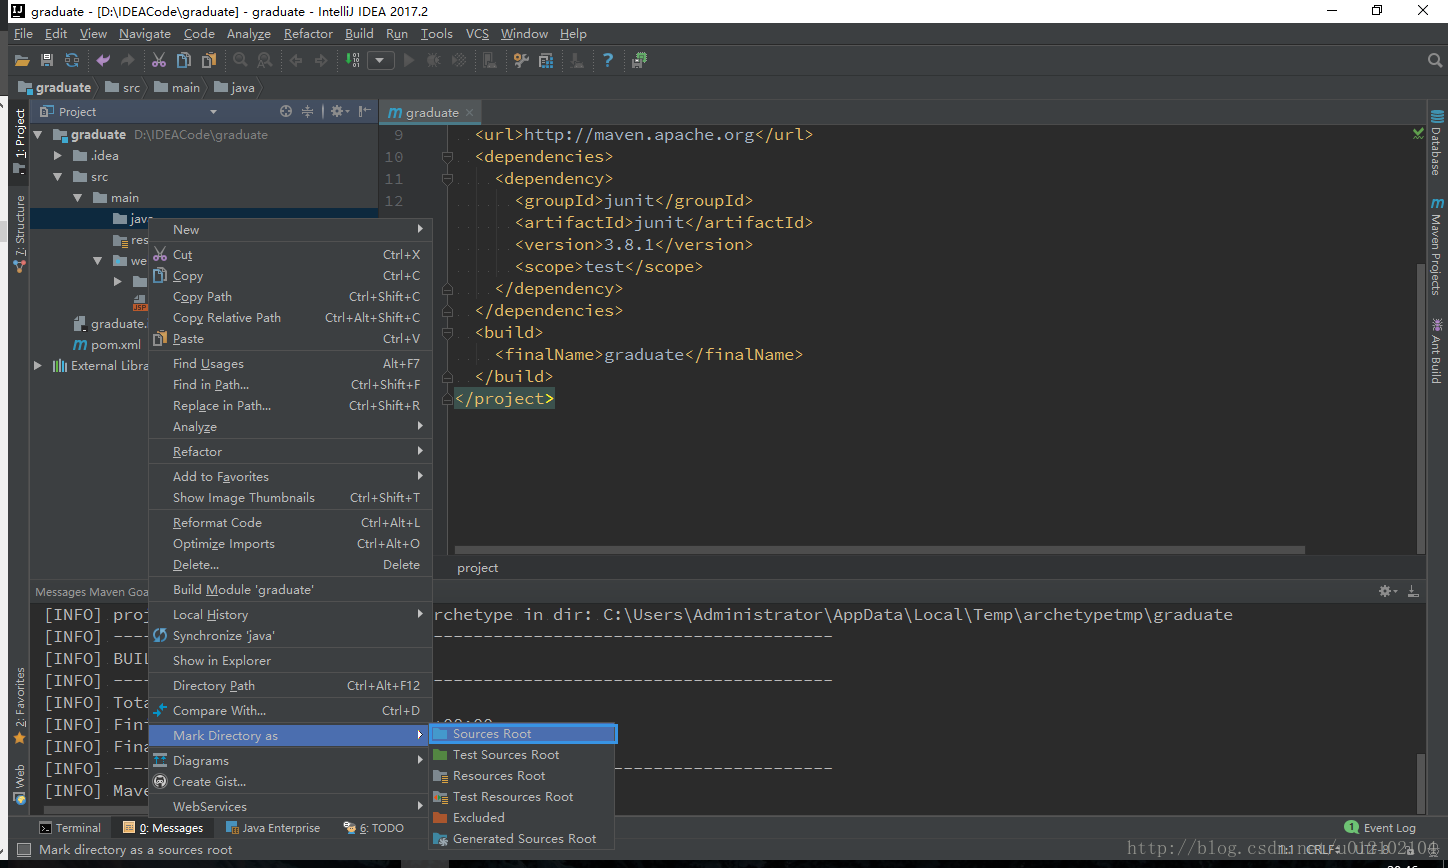Image resolution: width=1448 pixels, height=868 pixels.
Task: Click the navigate Forward arrow
Action: tap(321, 61)
